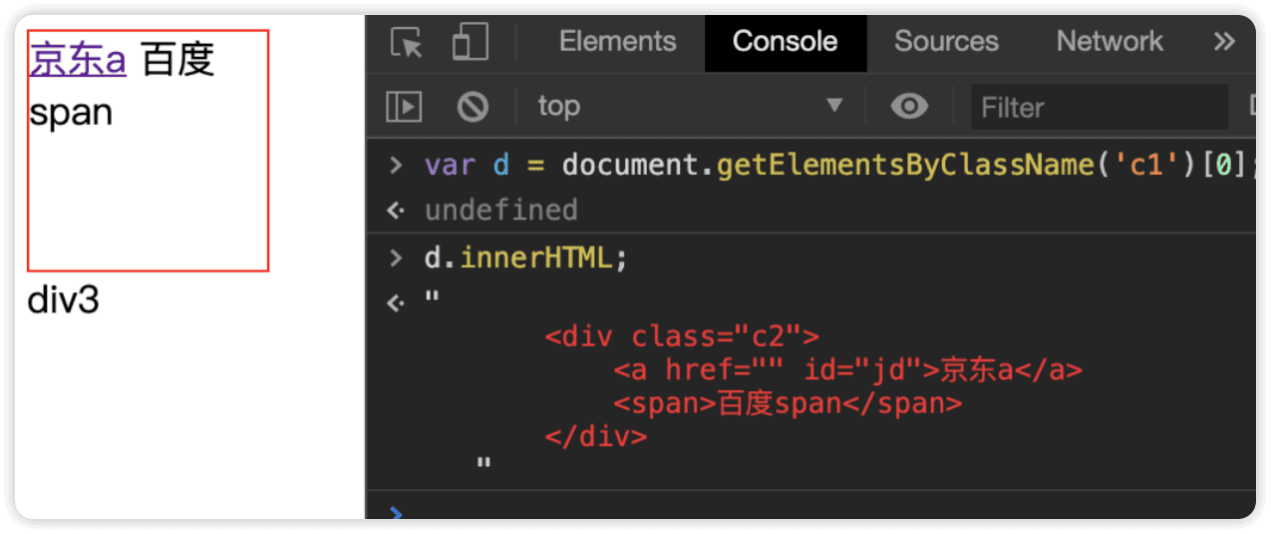Image resolution: width=1271 pixels, height=534 pixels.
Task: Open the Network tab
Action: point(1110,42)
